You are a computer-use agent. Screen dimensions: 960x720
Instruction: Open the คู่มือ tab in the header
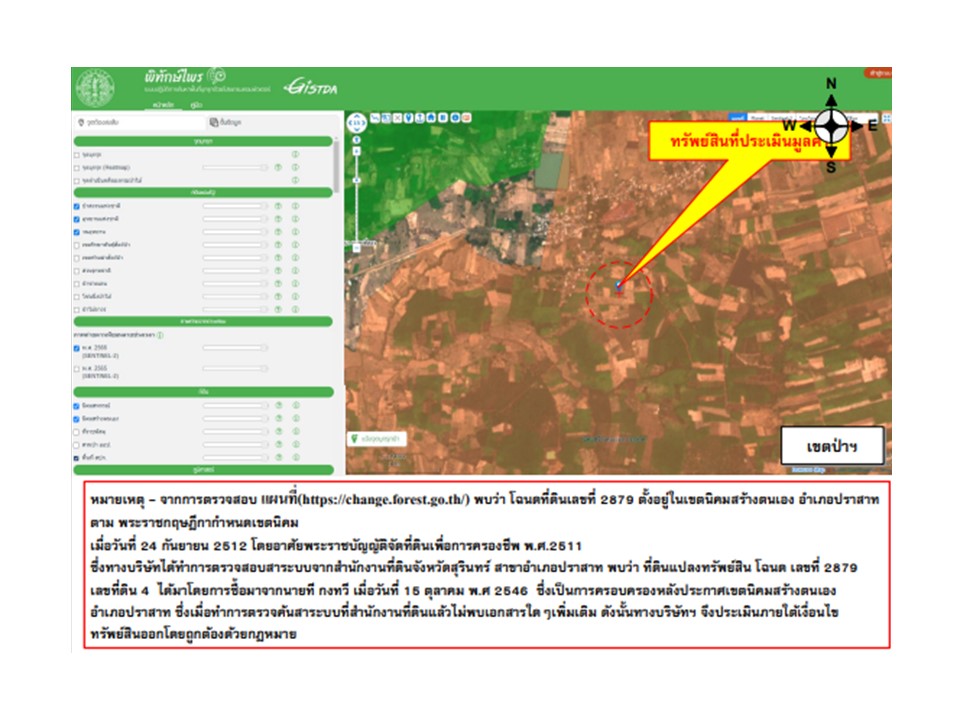click(197, 103)
